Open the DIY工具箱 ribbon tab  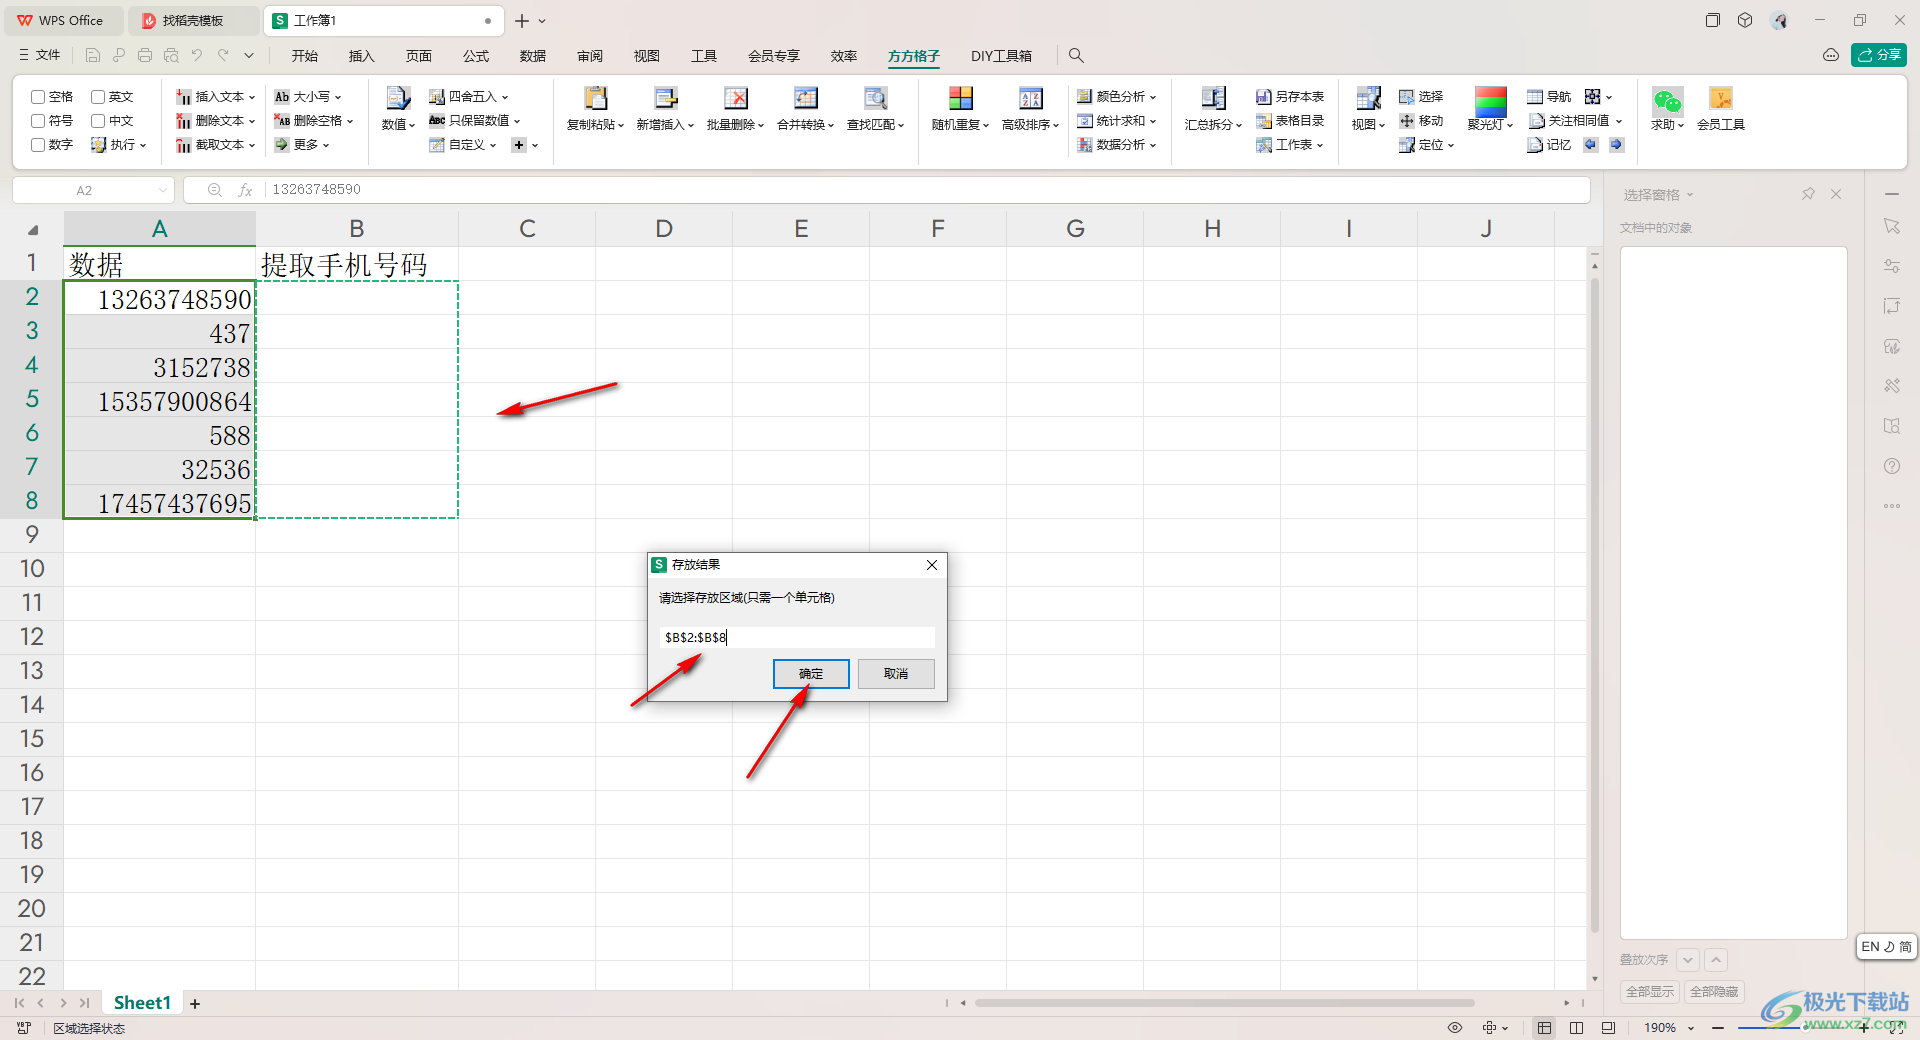tap(1001, 56)
